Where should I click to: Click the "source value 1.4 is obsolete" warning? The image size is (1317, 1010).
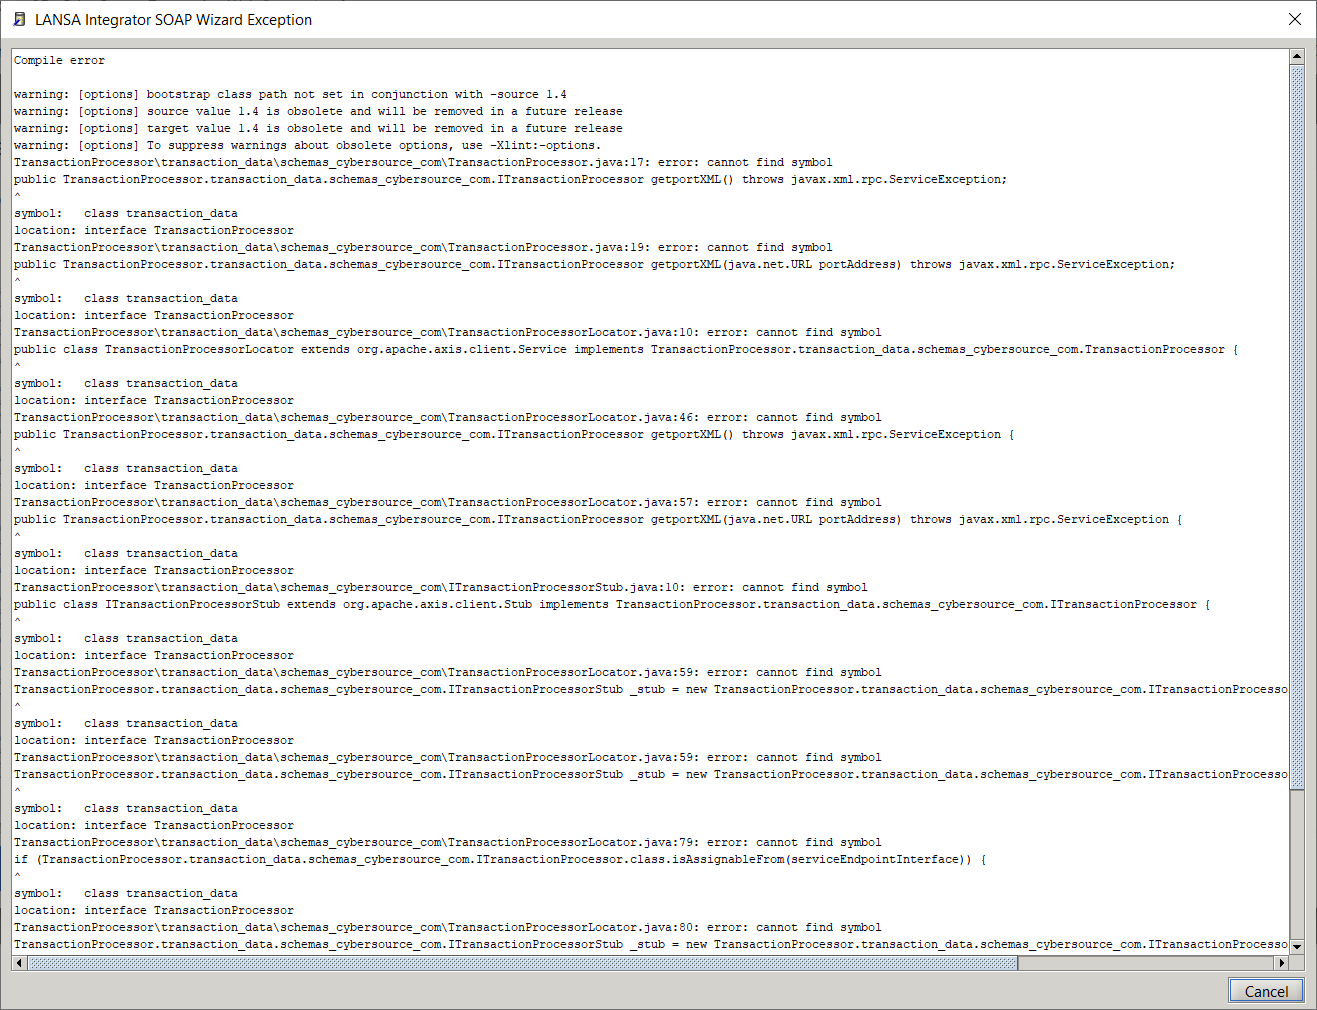318,111
